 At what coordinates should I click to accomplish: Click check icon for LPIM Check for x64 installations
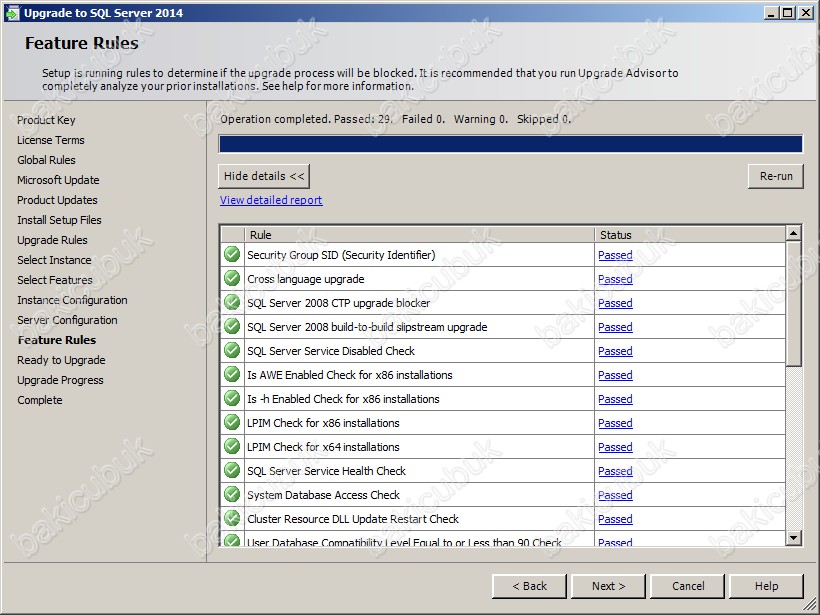(232, 447)
